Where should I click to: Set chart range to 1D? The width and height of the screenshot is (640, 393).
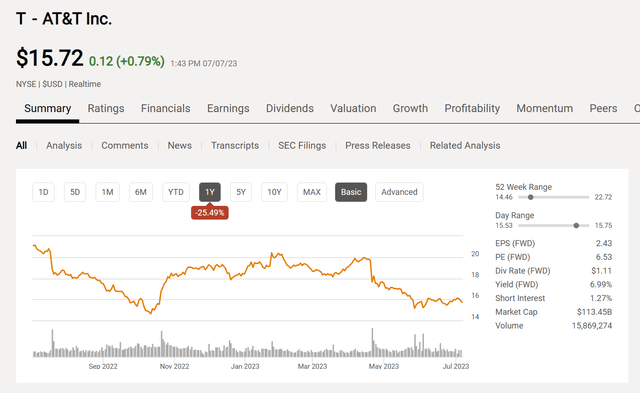coord(43,192)
